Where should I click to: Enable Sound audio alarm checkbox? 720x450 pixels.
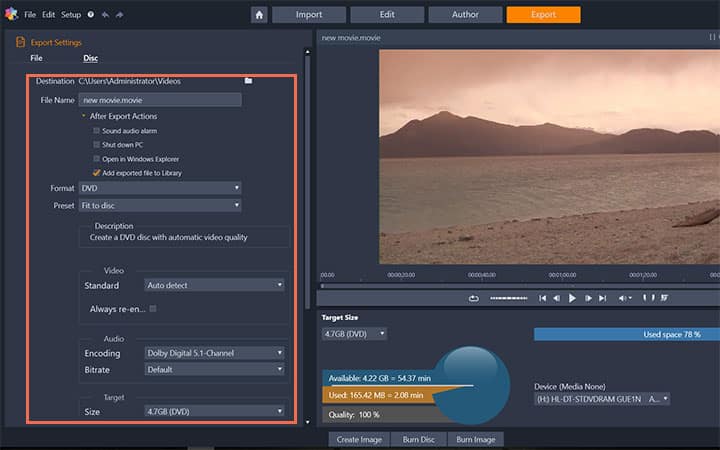[96, 131]
